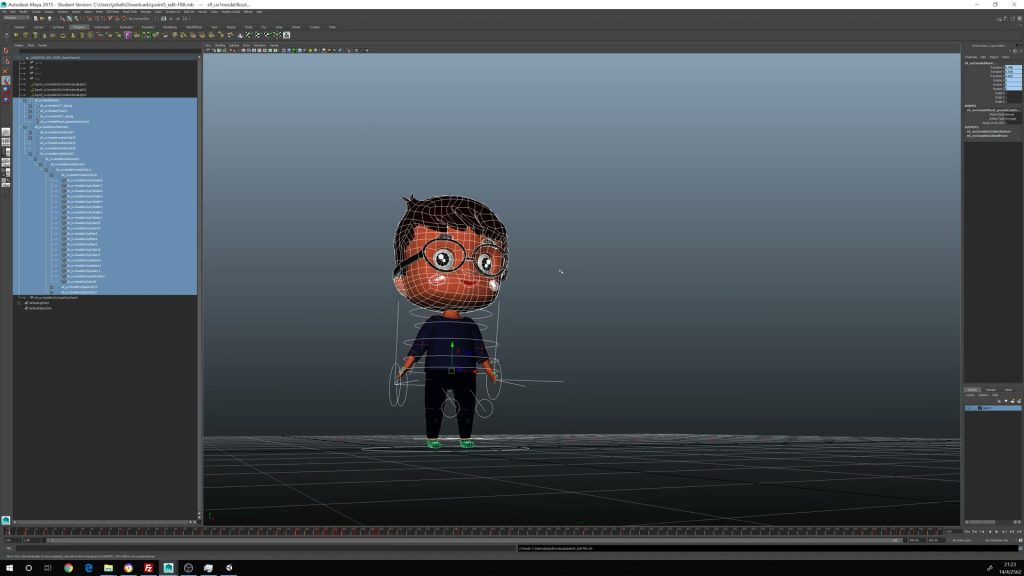Click the Translate X value field in Channel Box
1024x576 pixels.
click(1013, 67)
